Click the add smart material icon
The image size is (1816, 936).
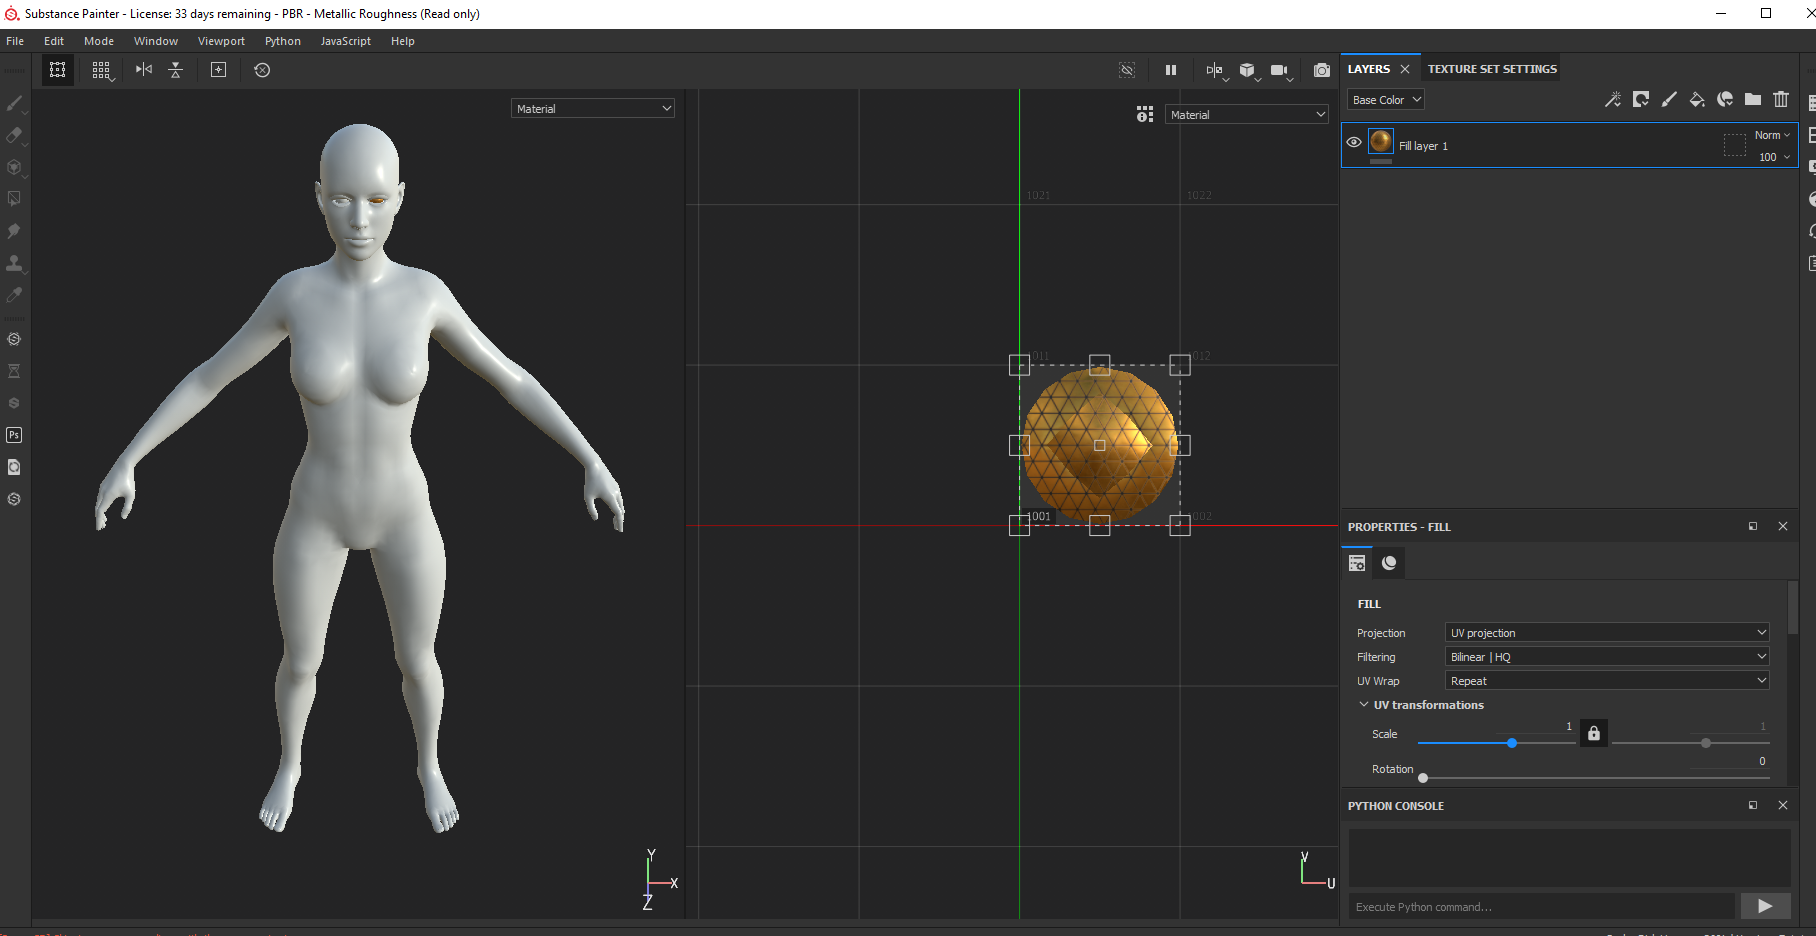tap(1725, 99)
